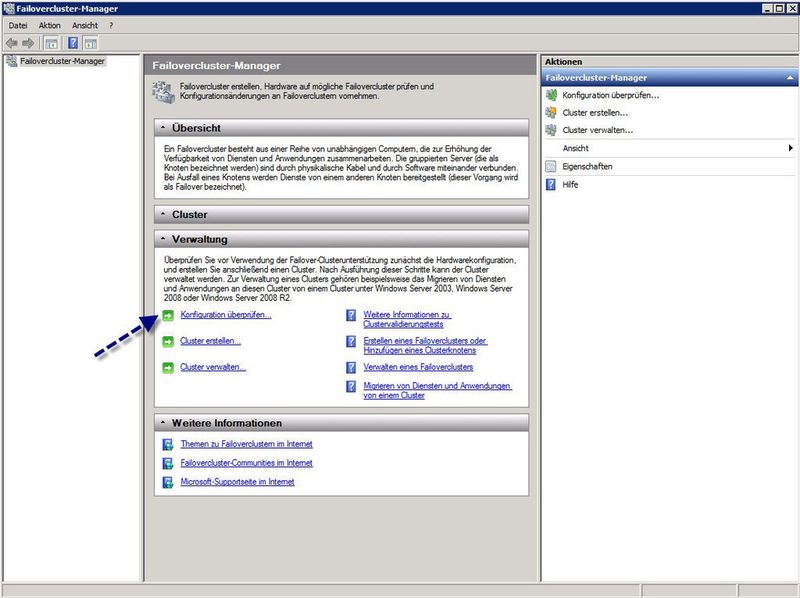Click the Back arrow toolbar icon
The height and width of the screenshot is (598, 800).
(x=11, y=43)
